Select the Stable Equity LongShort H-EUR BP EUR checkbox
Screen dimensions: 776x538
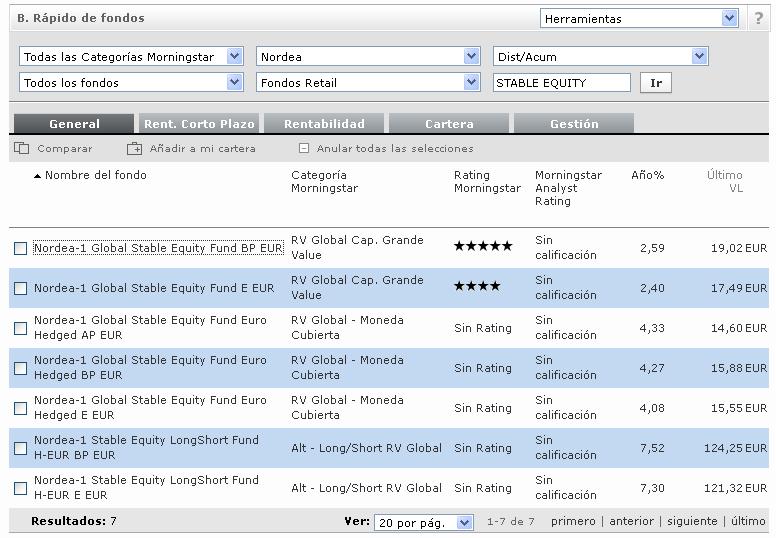[21, 448]
